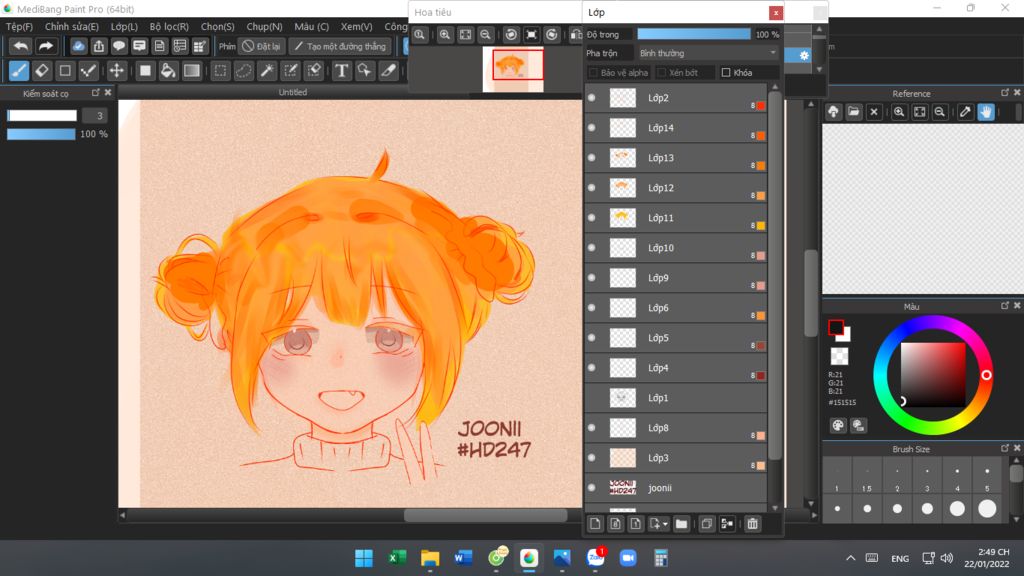Click Đặt lại reset button

pyautogui.click(x=261, y=46)
